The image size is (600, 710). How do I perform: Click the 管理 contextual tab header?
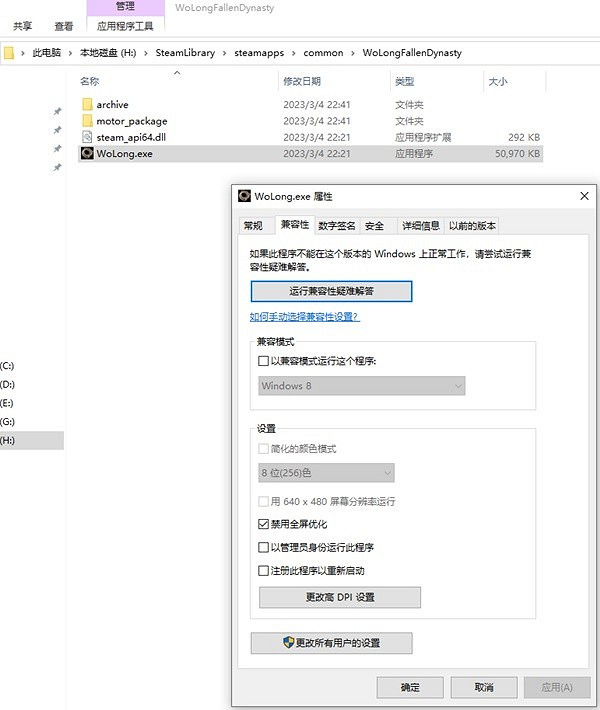pos(125,6)
